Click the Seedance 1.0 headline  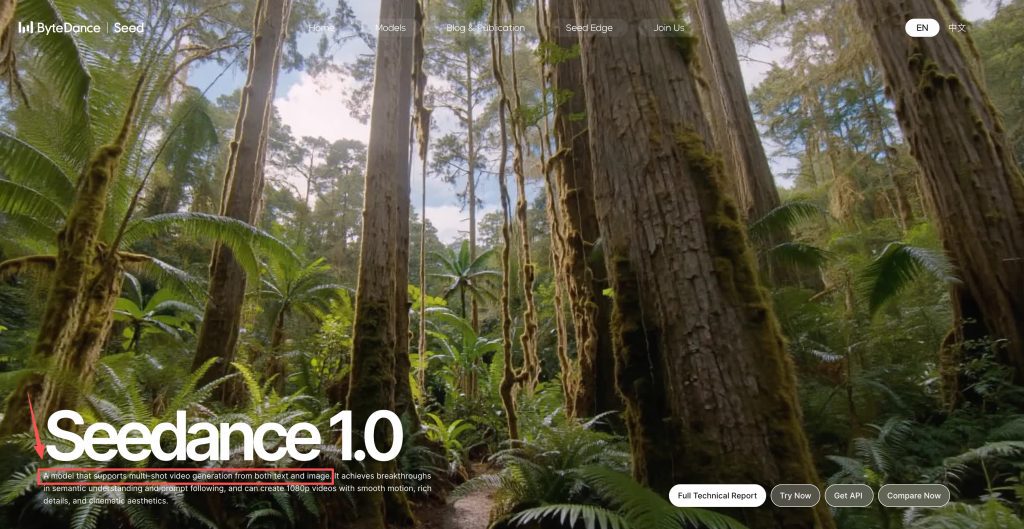coord(224,436)
